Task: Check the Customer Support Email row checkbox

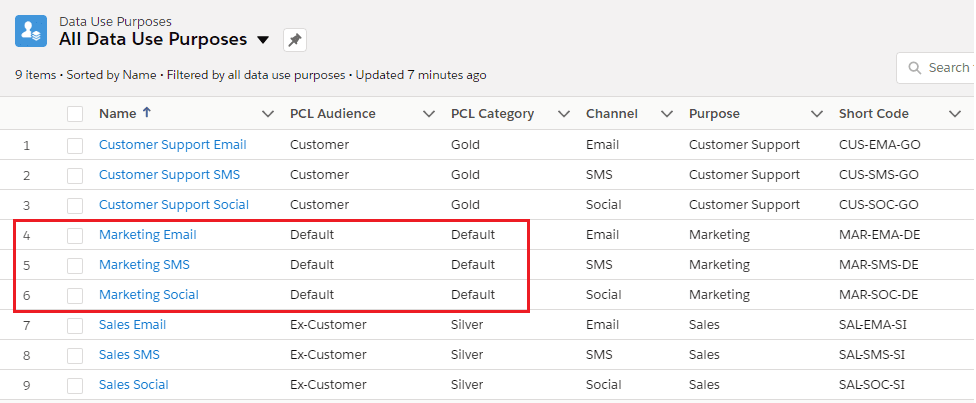Action: [x=75, y=145]
